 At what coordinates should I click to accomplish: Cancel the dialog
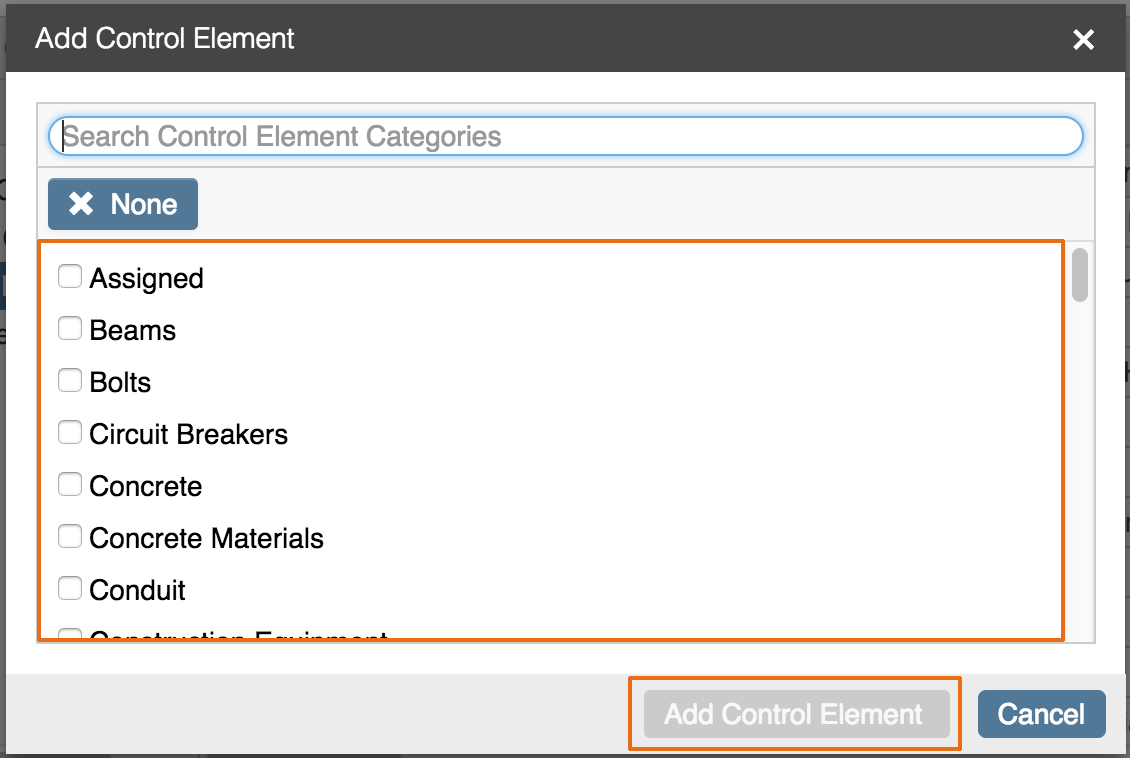pos(1041,714)
